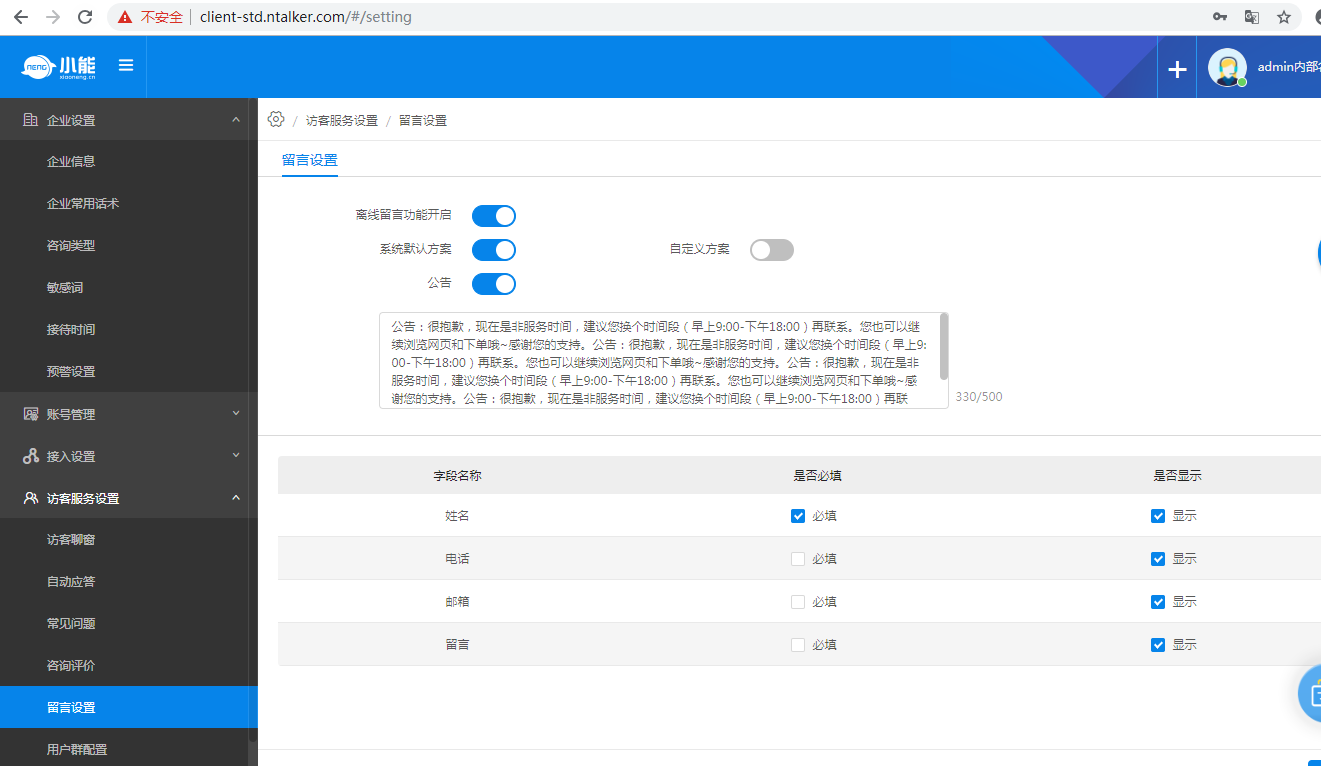The image size is (1321, 766).
Task: Click the Xiaoneng logo
Action: click(x=59, y=67)
